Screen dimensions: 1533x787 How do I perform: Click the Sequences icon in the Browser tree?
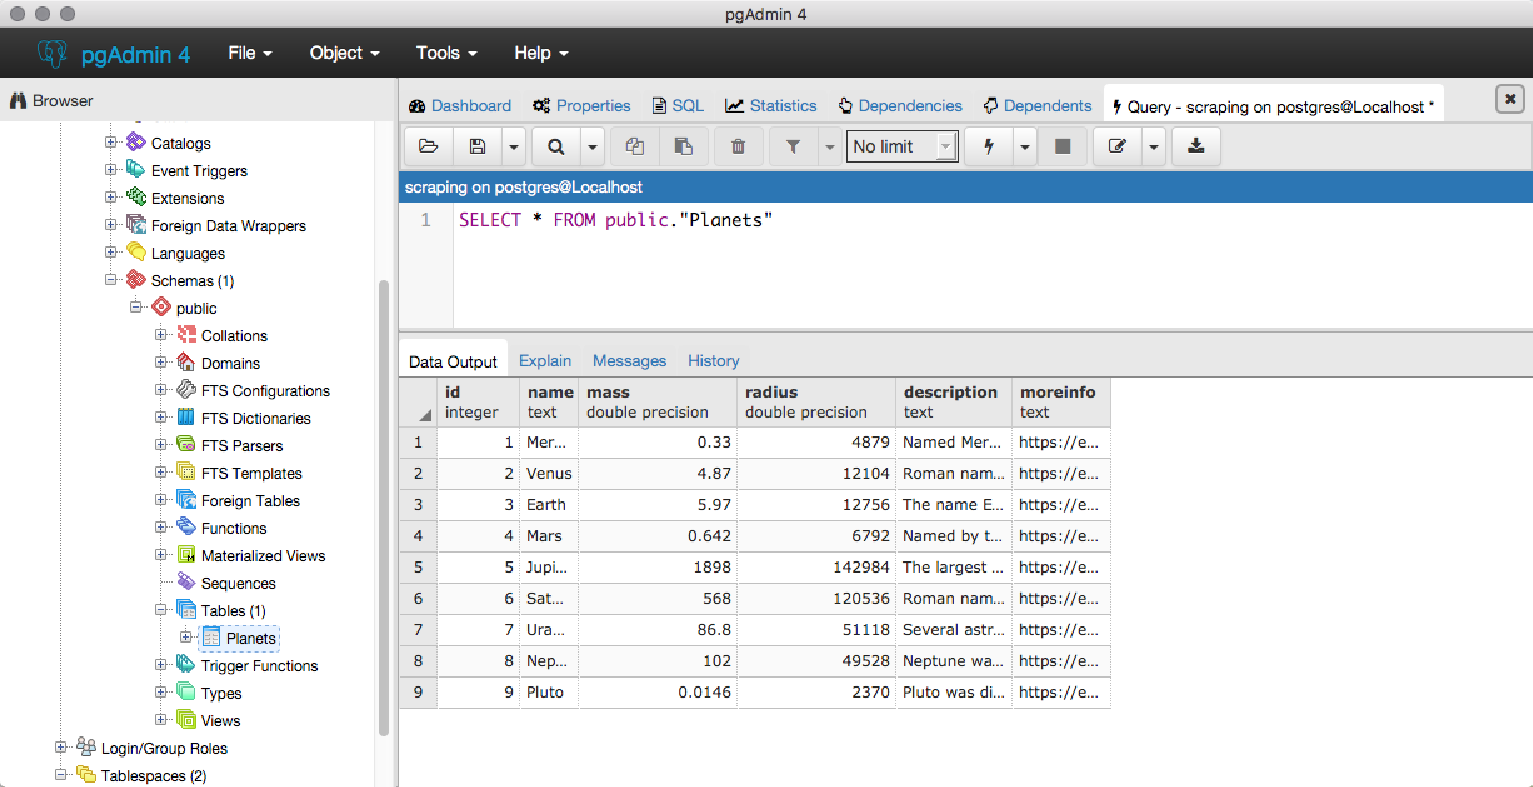click(186, 582)
